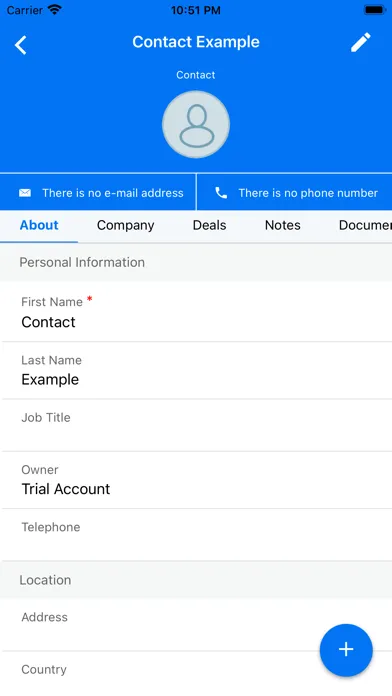This screenshot has height=696, width=392.
Task: Tap the 'Contact Example' page title
Action: 196,42
